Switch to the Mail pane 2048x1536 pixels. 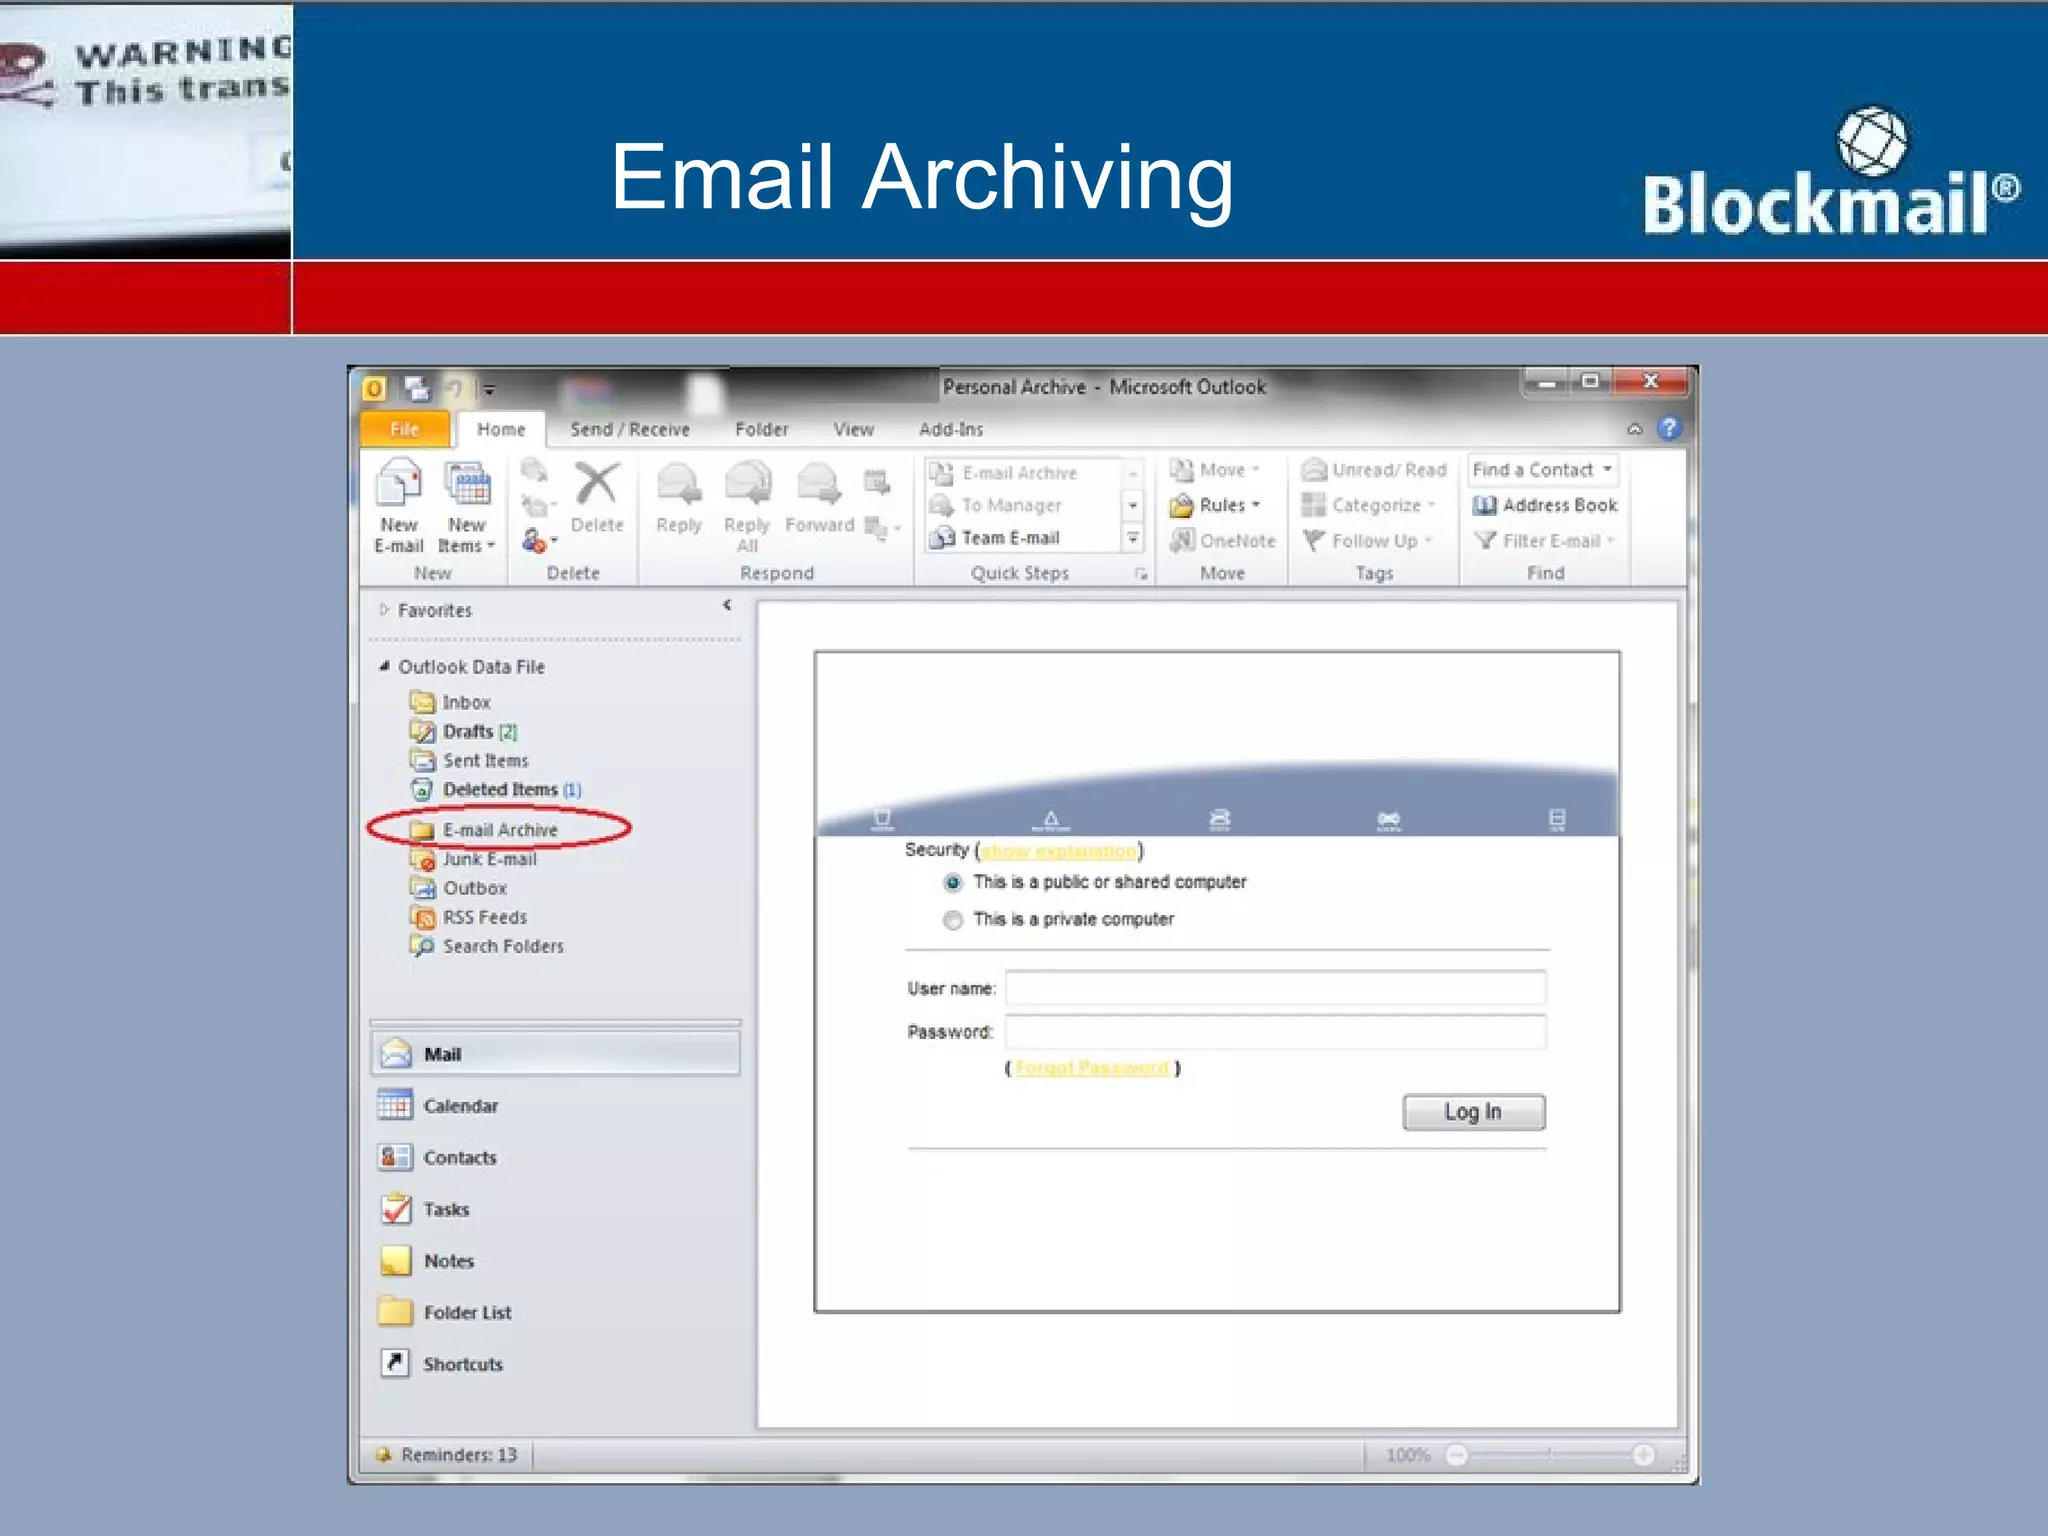(556, 1053)
